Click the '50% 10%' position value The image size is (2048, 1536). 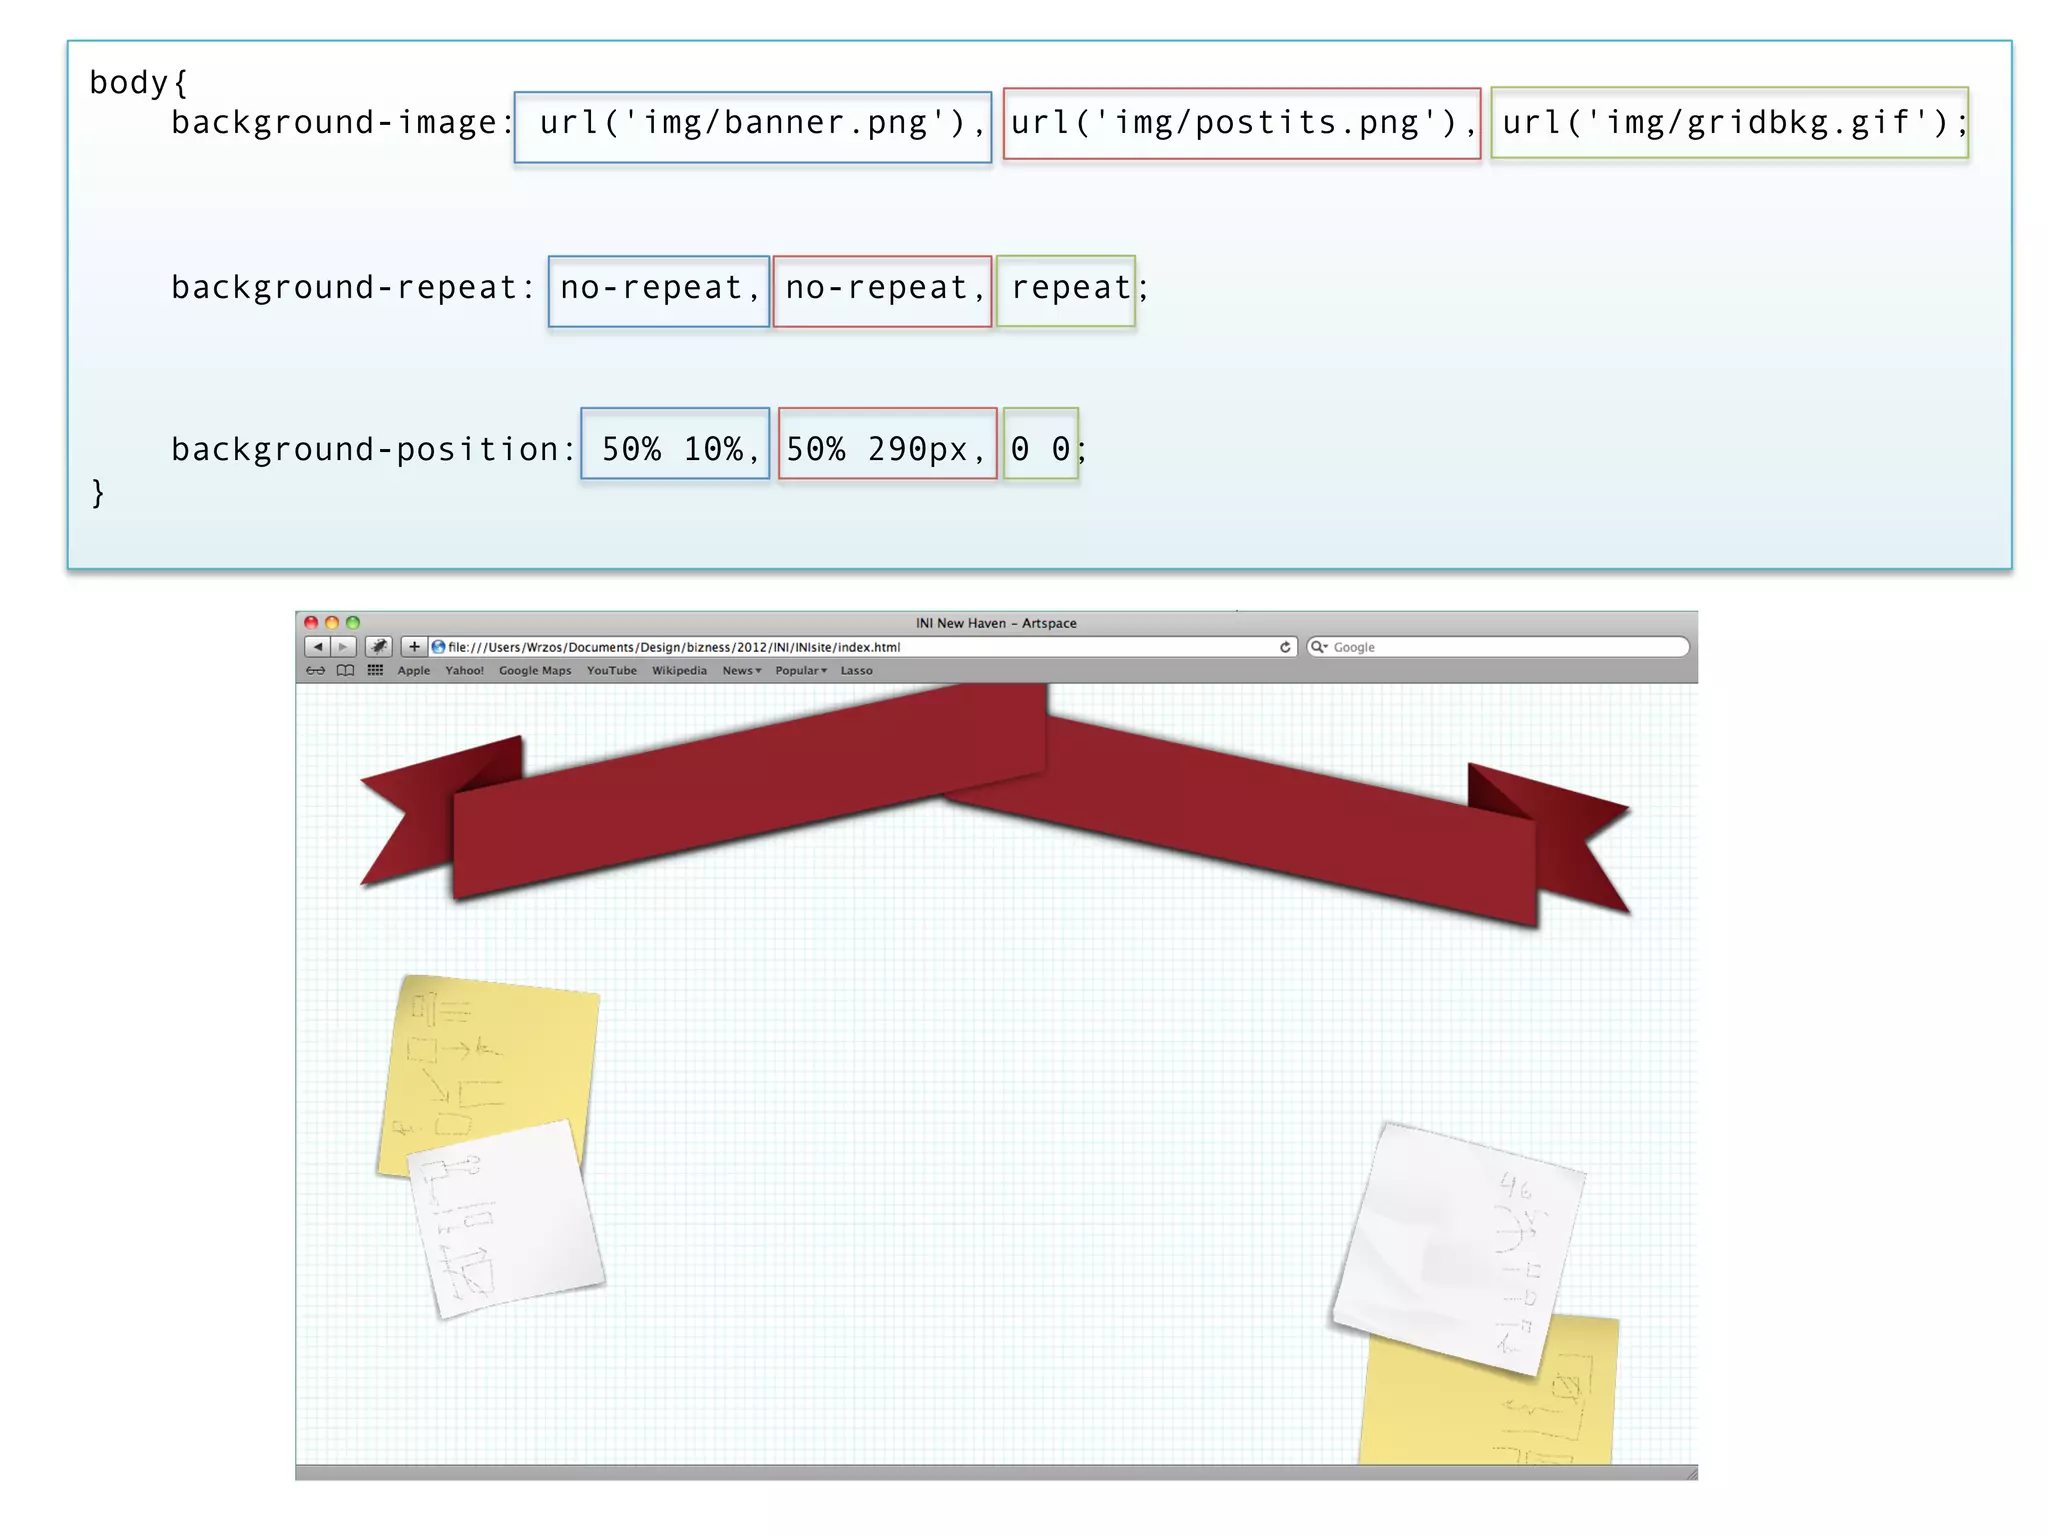(673, 449)
